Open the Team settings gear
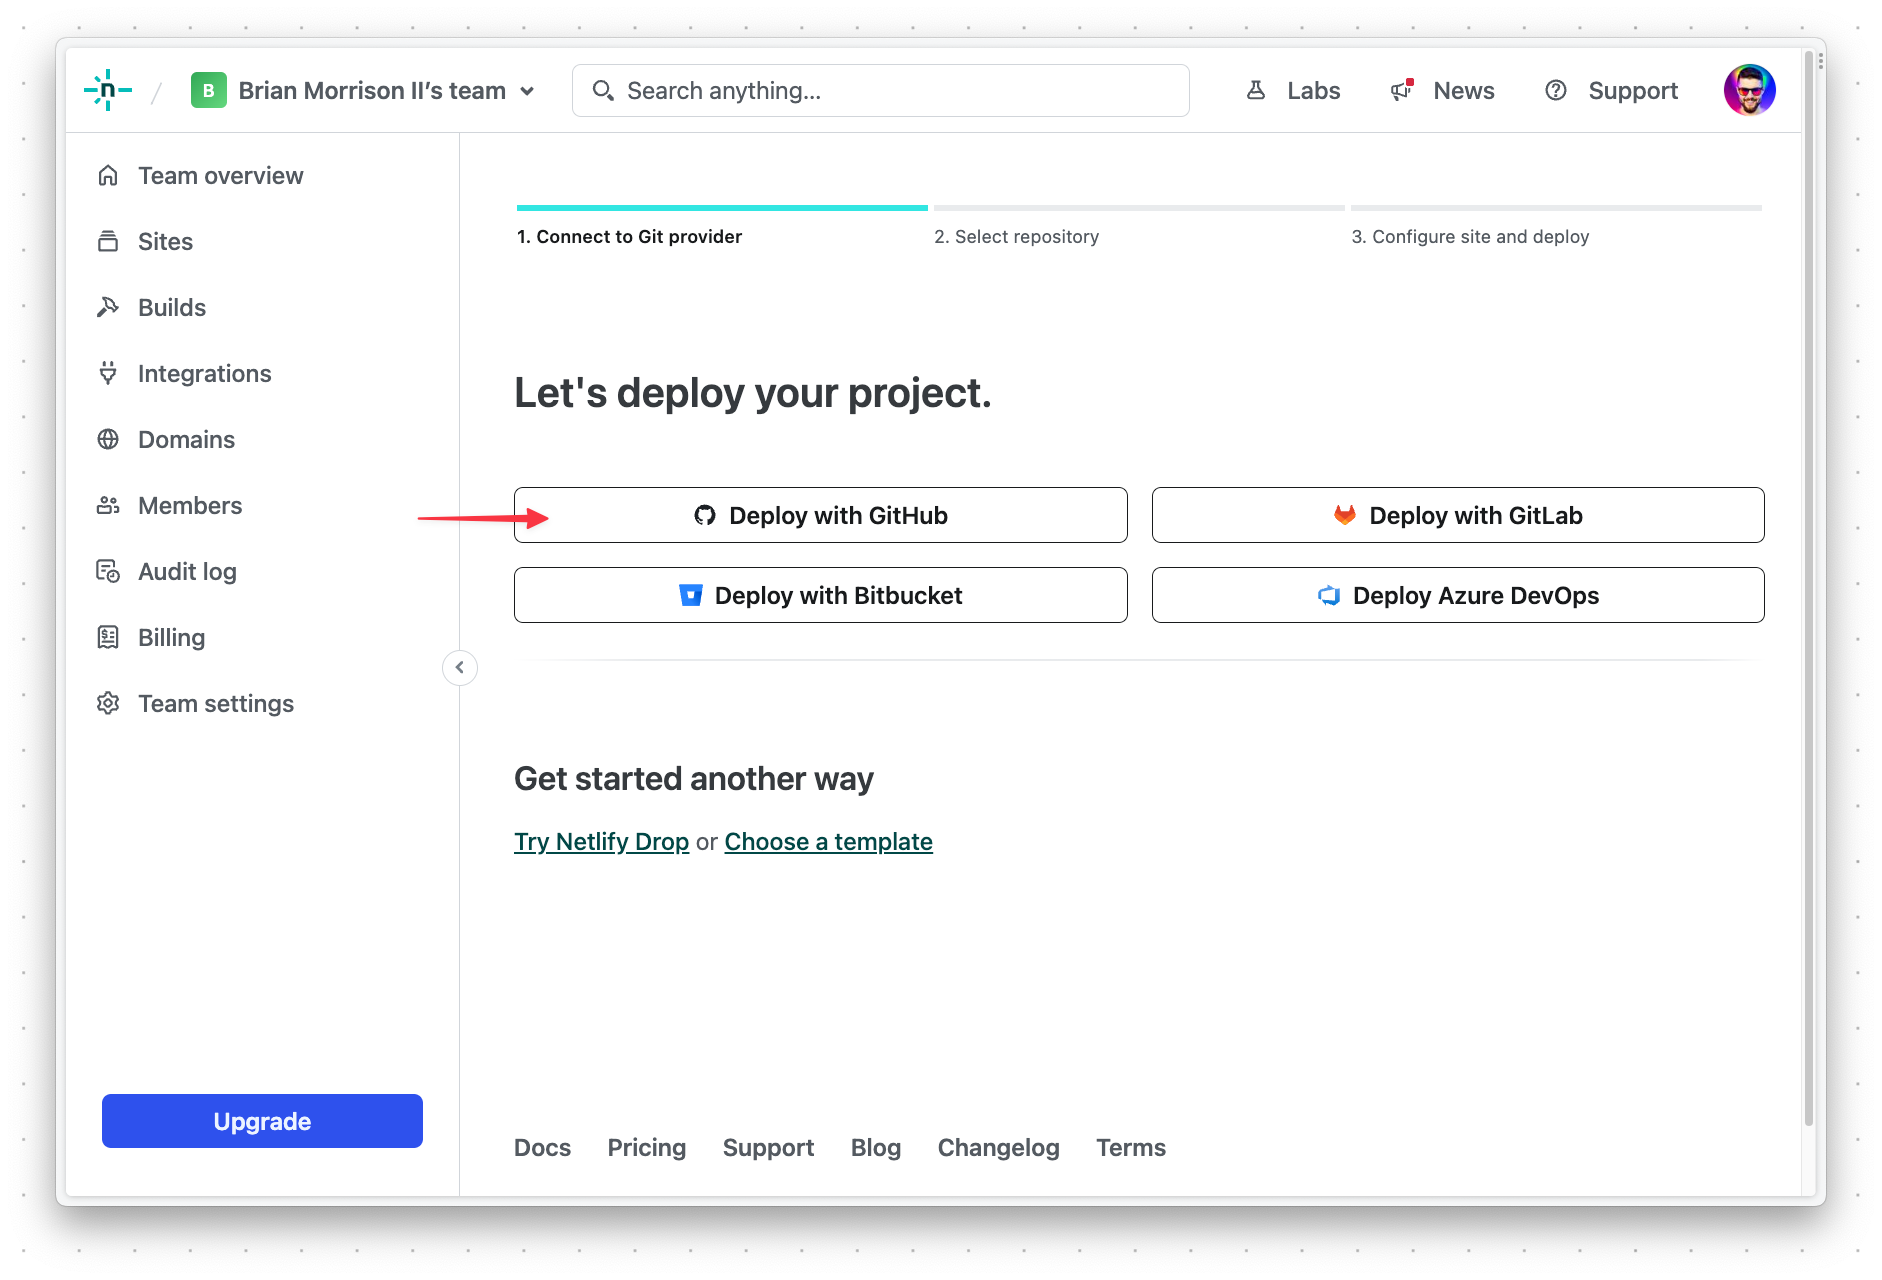1882x1280 pixels. (x=108, y=703)
